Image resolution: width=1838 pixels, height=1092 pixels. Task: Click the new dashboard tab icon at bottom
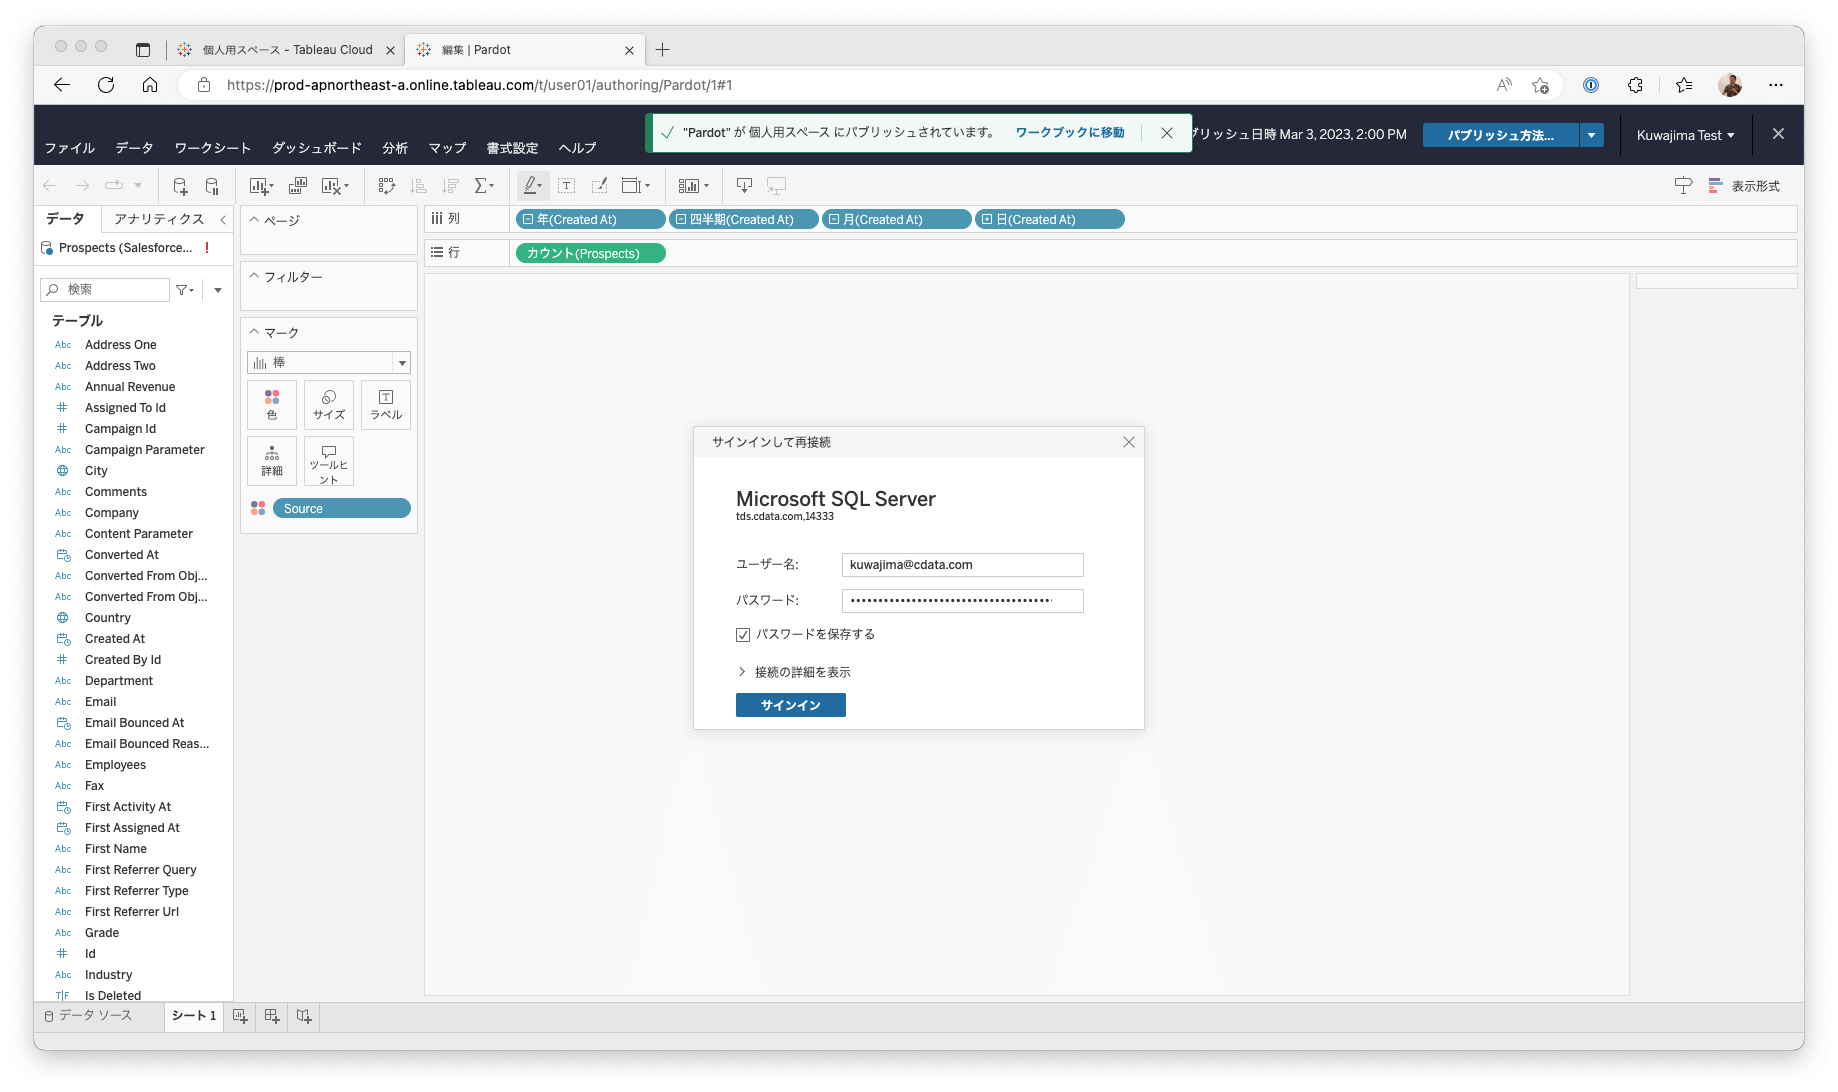[272, 1016]
